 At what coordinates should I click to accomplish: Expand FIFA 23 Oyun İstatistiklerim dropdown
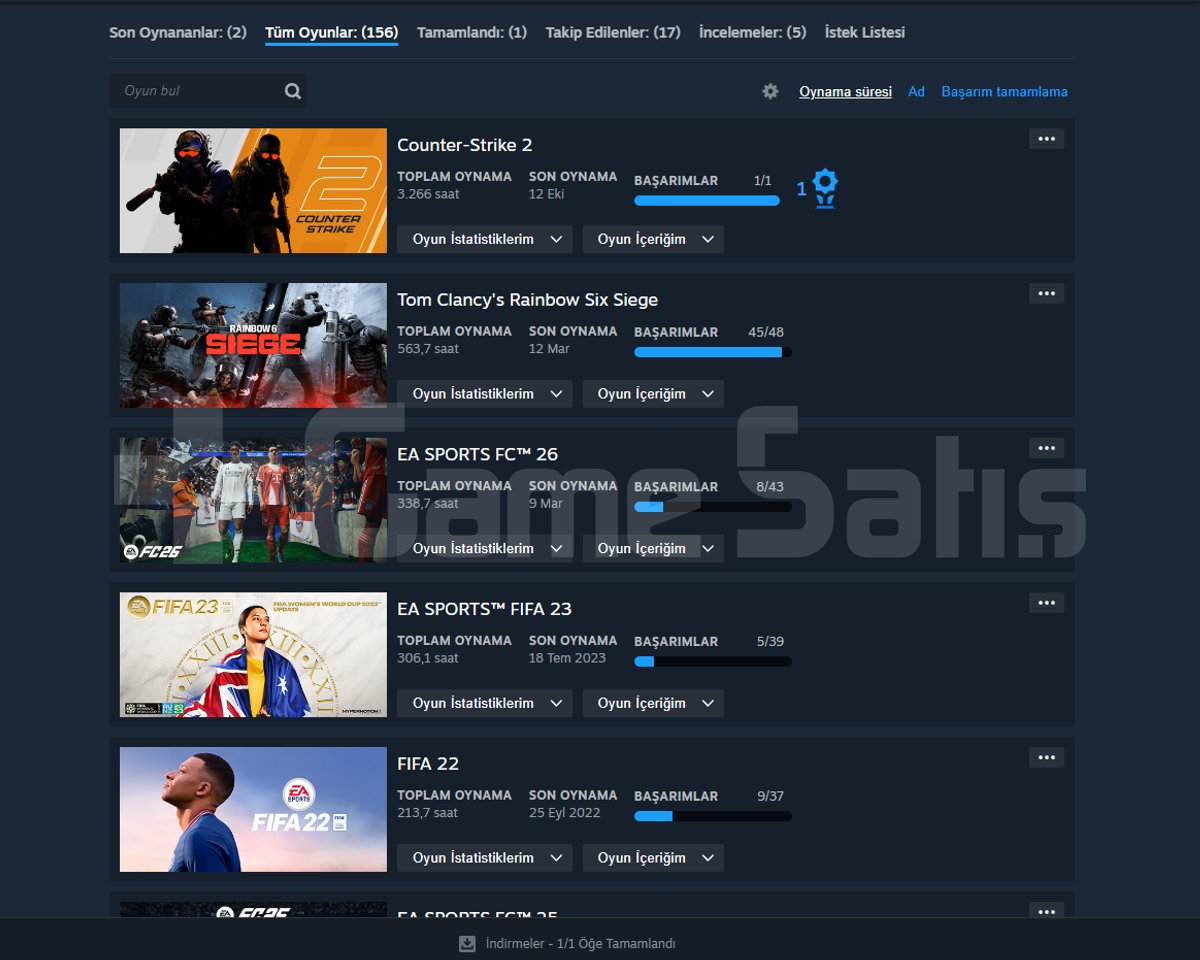pos(485,703)
